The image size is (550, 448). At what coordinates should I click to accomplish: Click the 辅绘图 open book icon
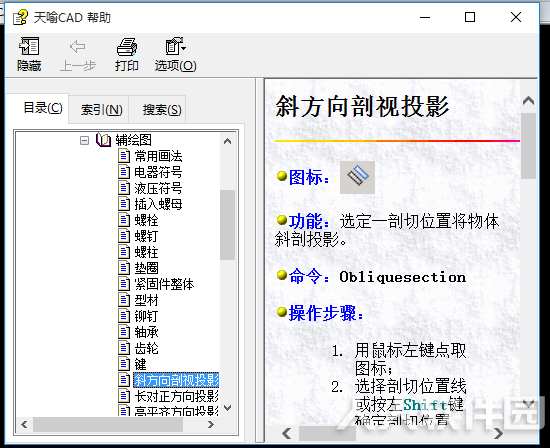point(103,140)
